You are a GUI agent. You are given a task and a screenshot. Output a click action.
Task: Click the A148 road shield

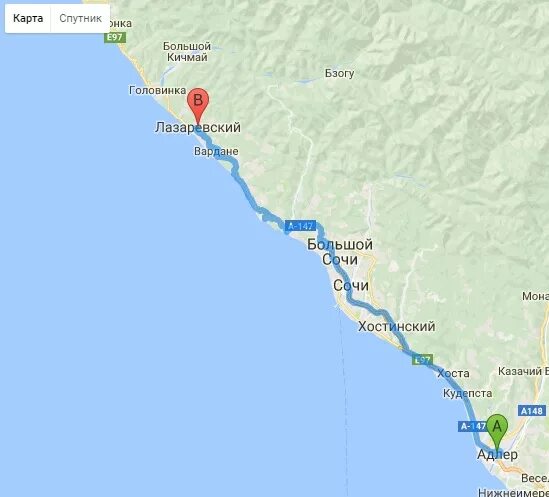tap(531, 410)
